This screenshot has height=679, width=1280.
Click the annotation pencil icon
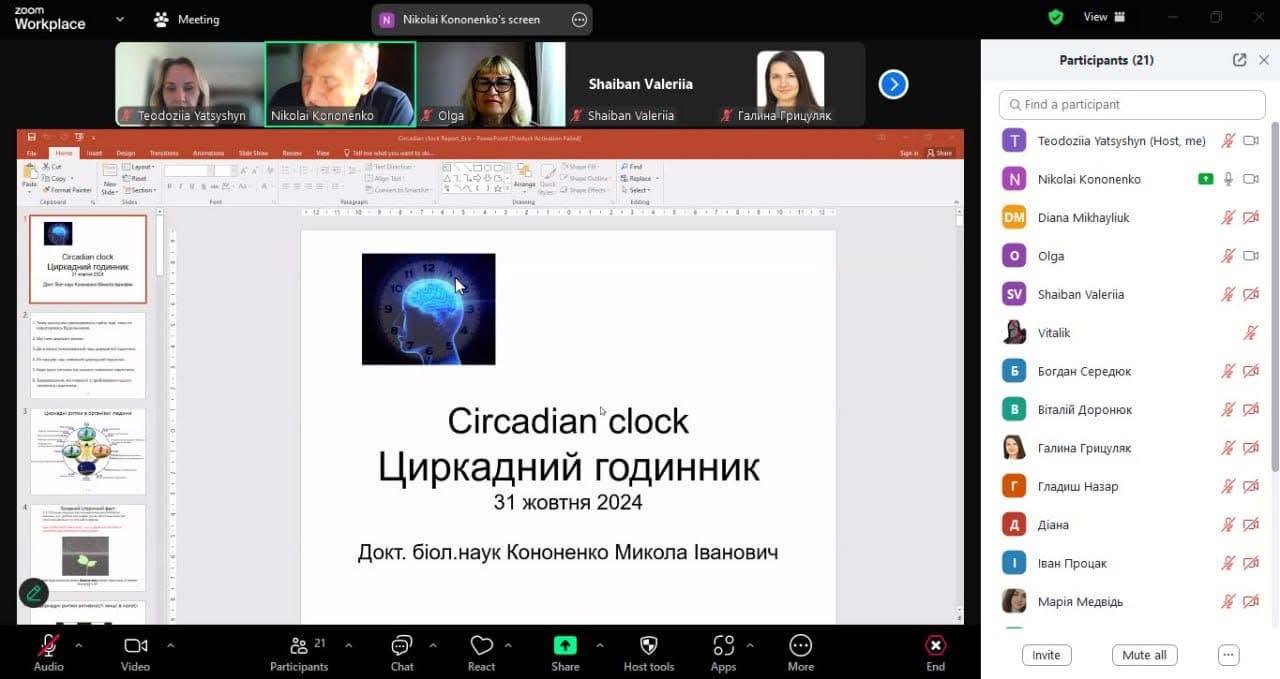point(34,593)
